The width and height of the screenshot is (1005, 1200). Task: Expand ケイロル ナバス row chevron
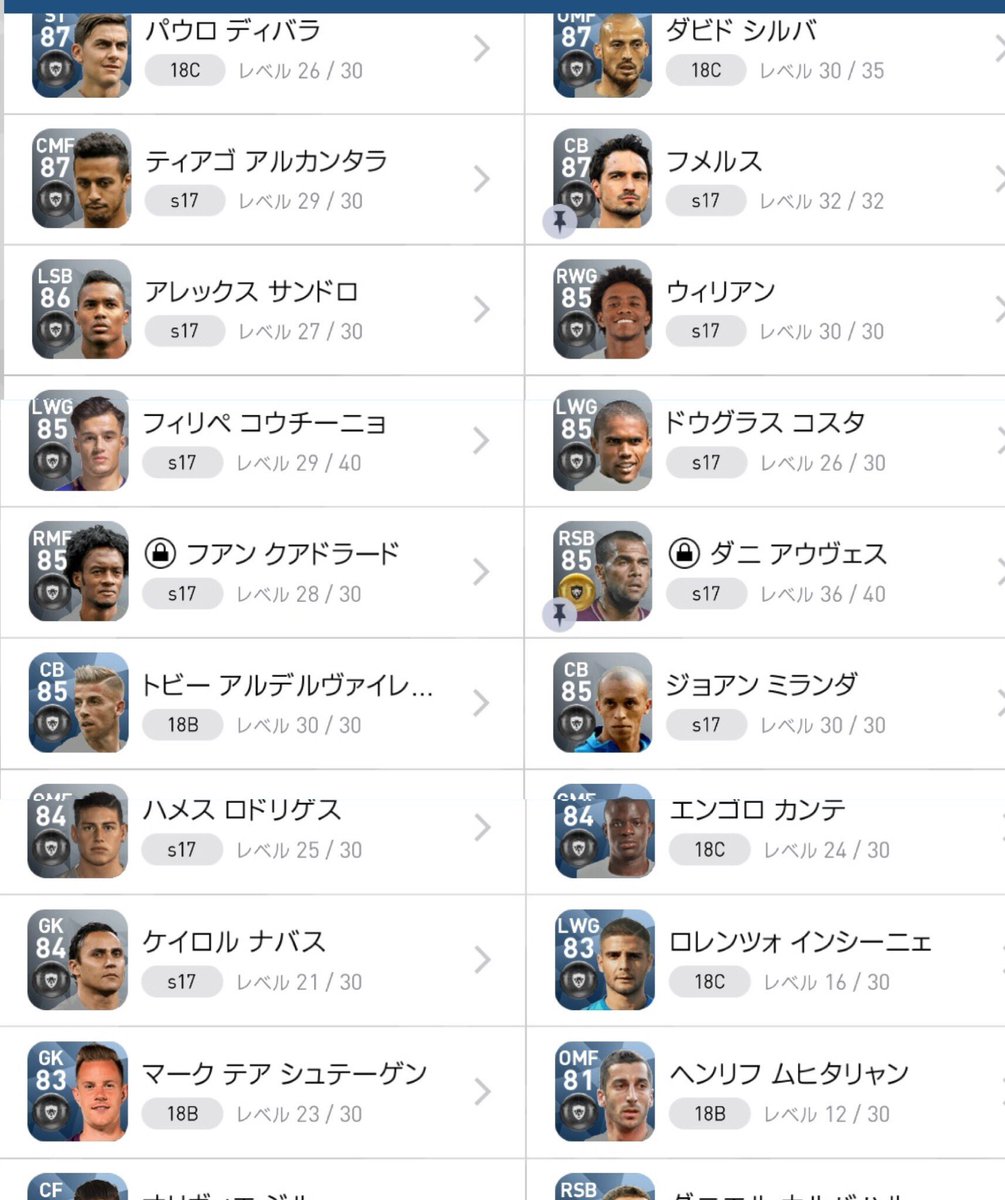click(x=482, y=960)
